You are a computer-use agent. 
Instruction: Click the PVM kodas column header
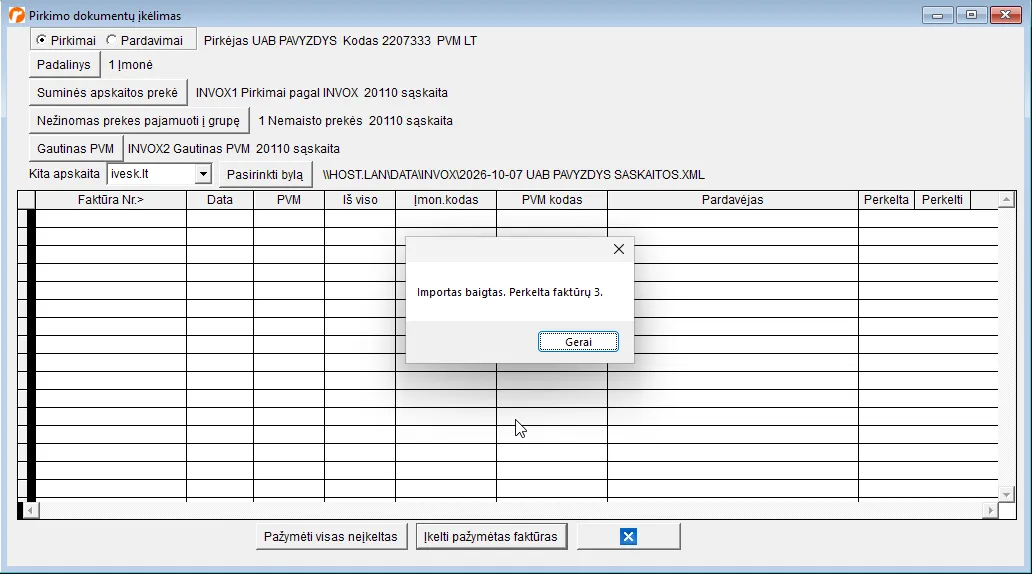(552, 199)
